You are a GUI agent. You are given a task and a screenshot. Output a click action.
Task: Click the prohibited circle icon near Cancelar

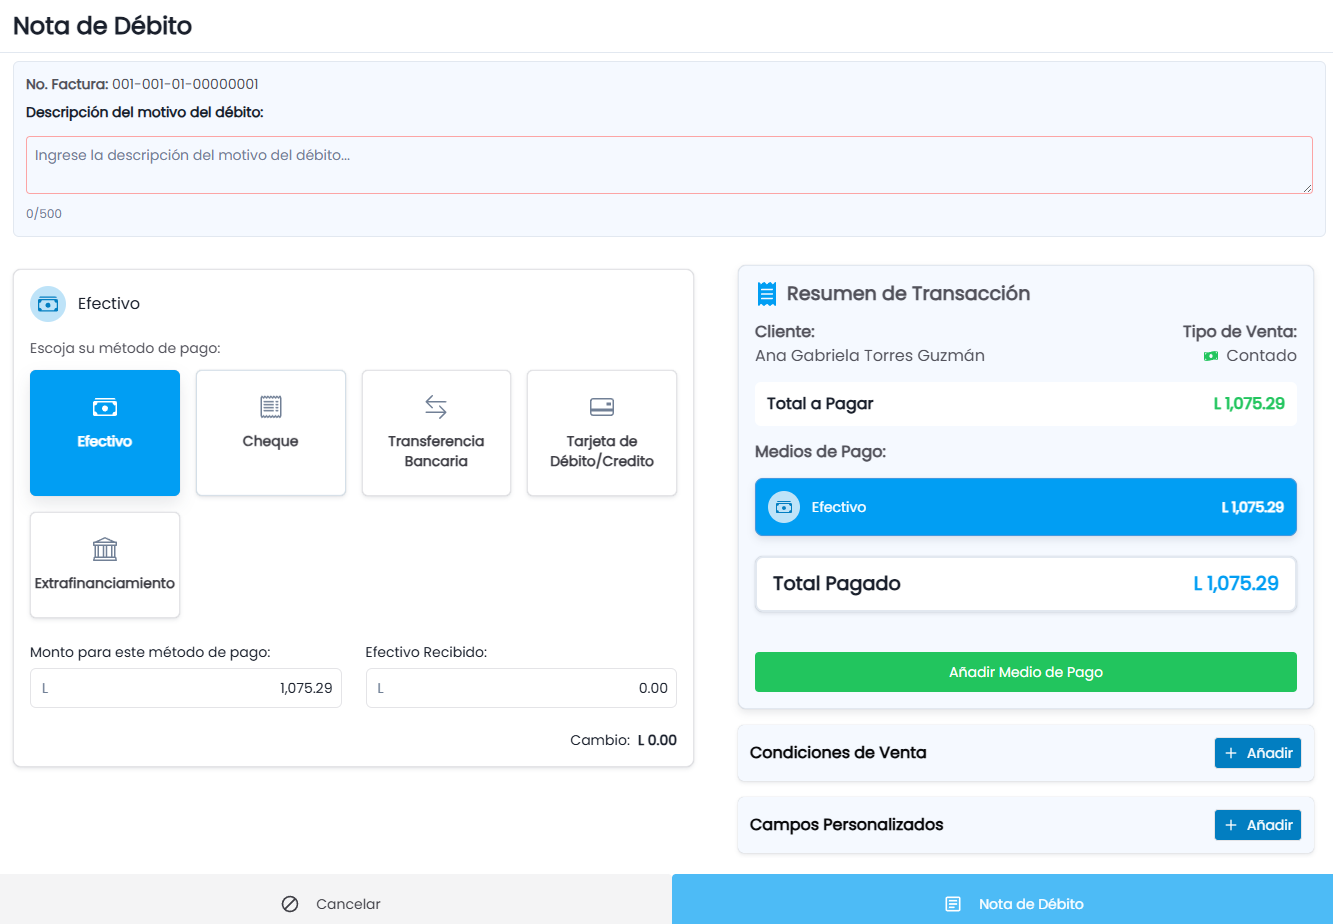[x=290, y=904]
